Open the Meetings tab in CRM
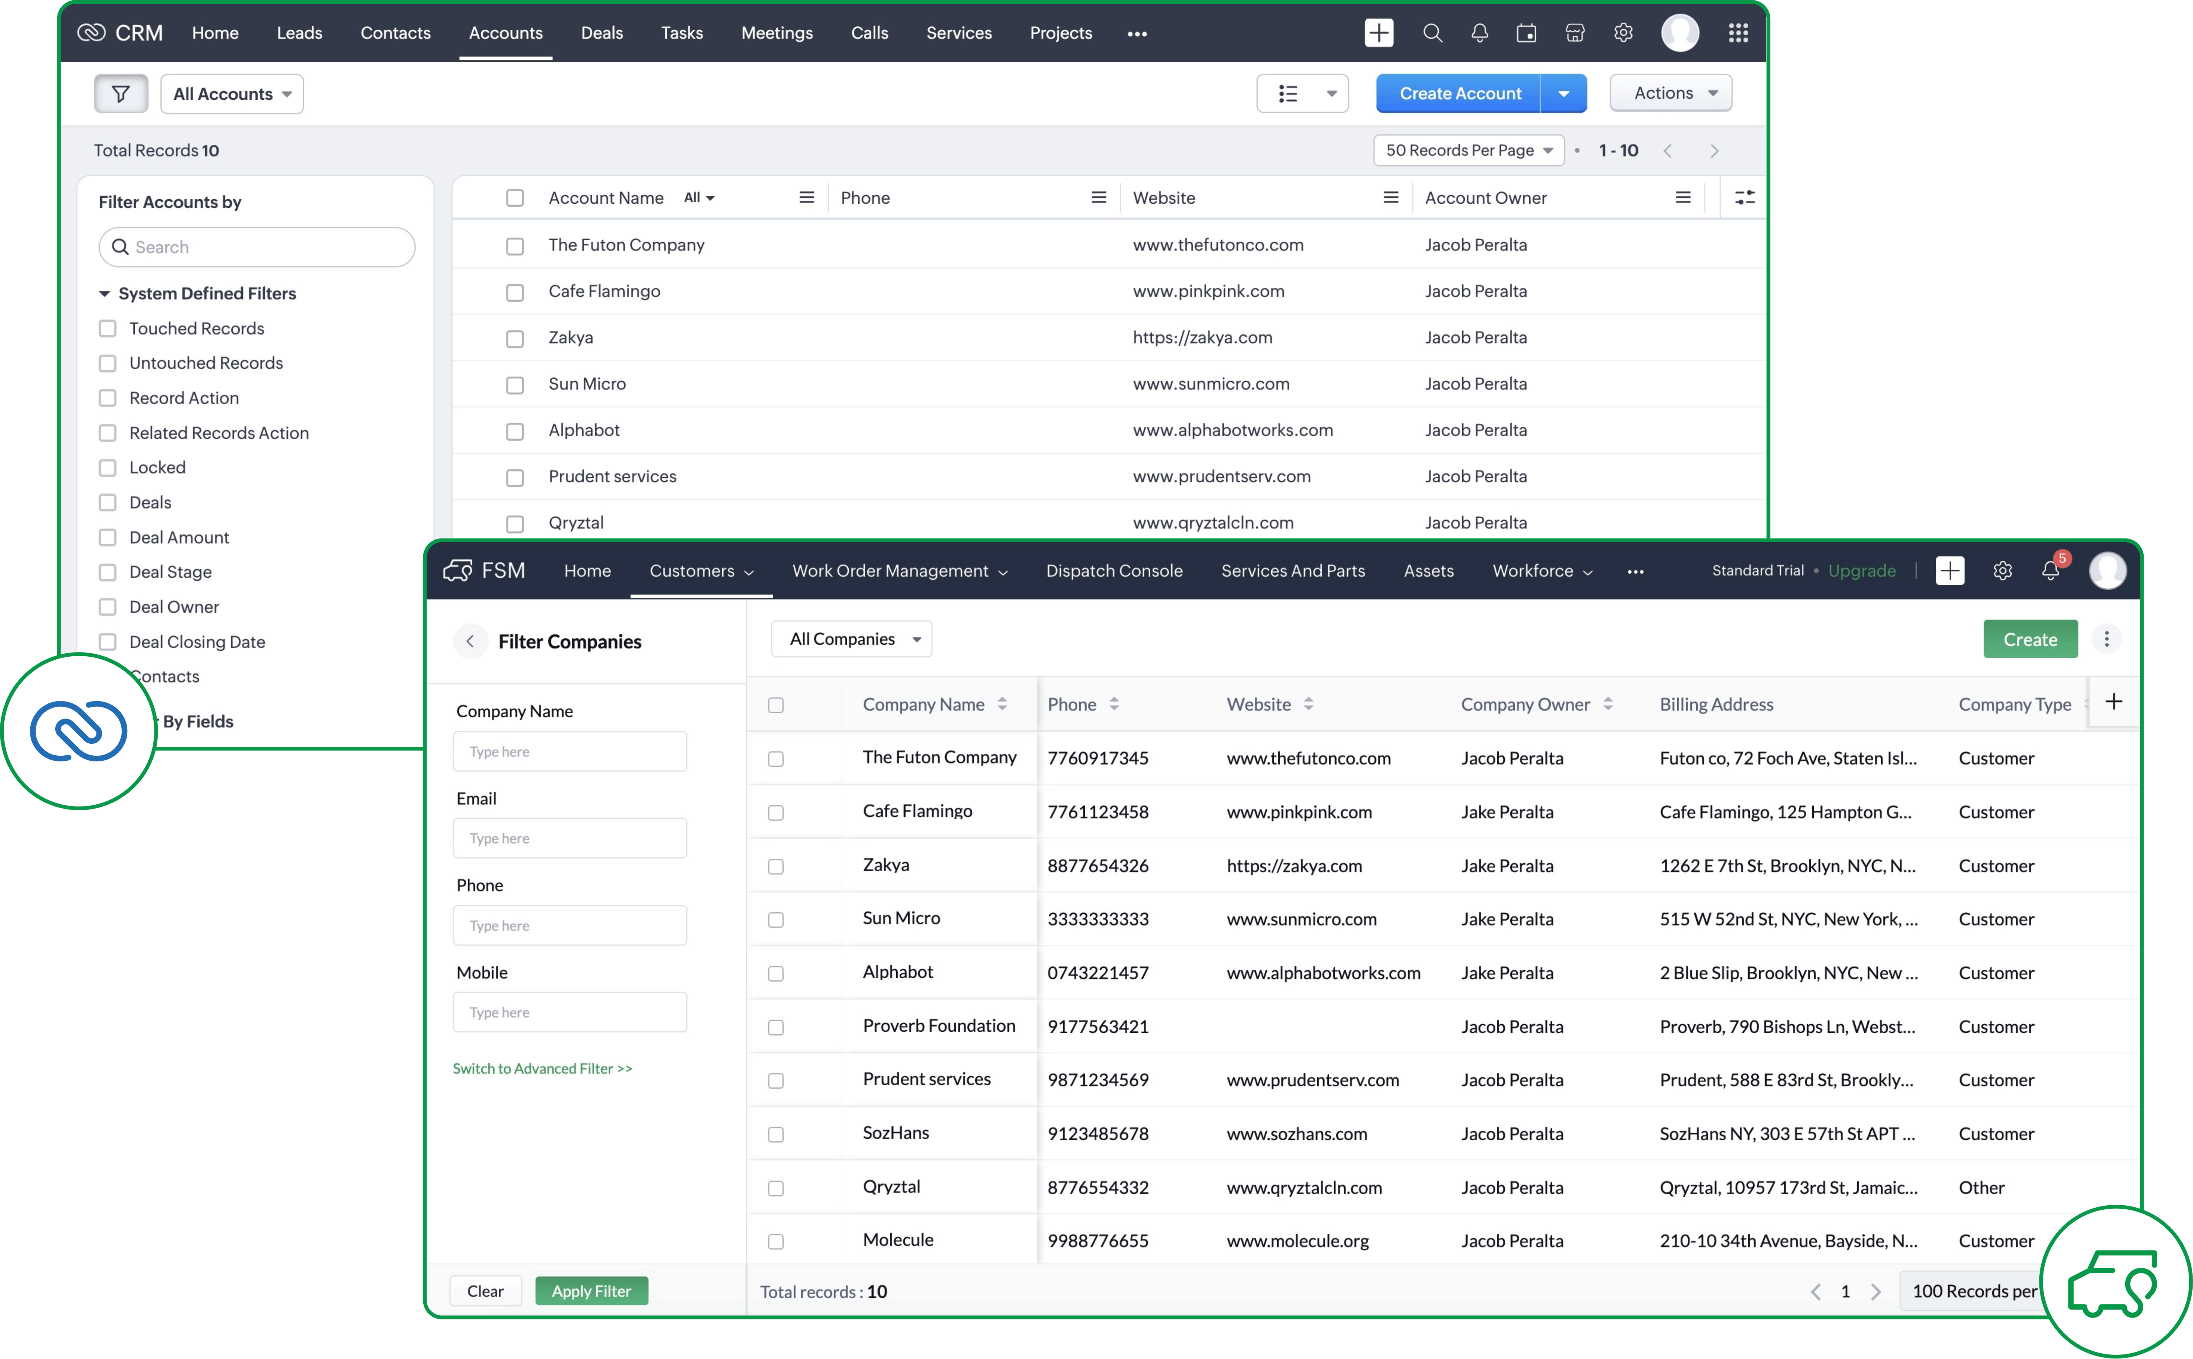2193x1359 pixels. click(x=777, y=33)
